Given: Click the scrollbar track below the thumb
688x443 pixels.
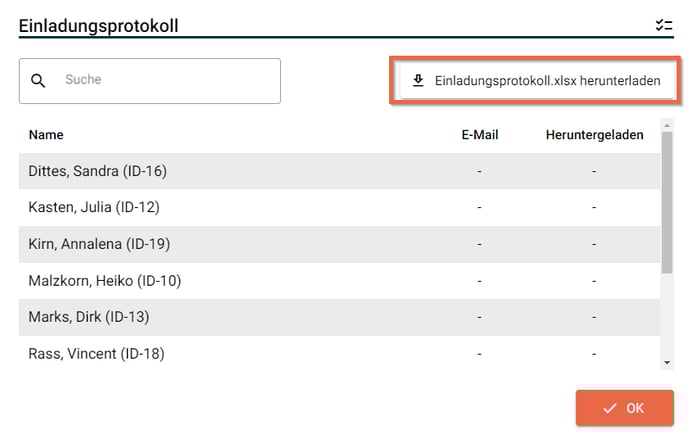Looking at the screenshot, I should pos(667,315).
